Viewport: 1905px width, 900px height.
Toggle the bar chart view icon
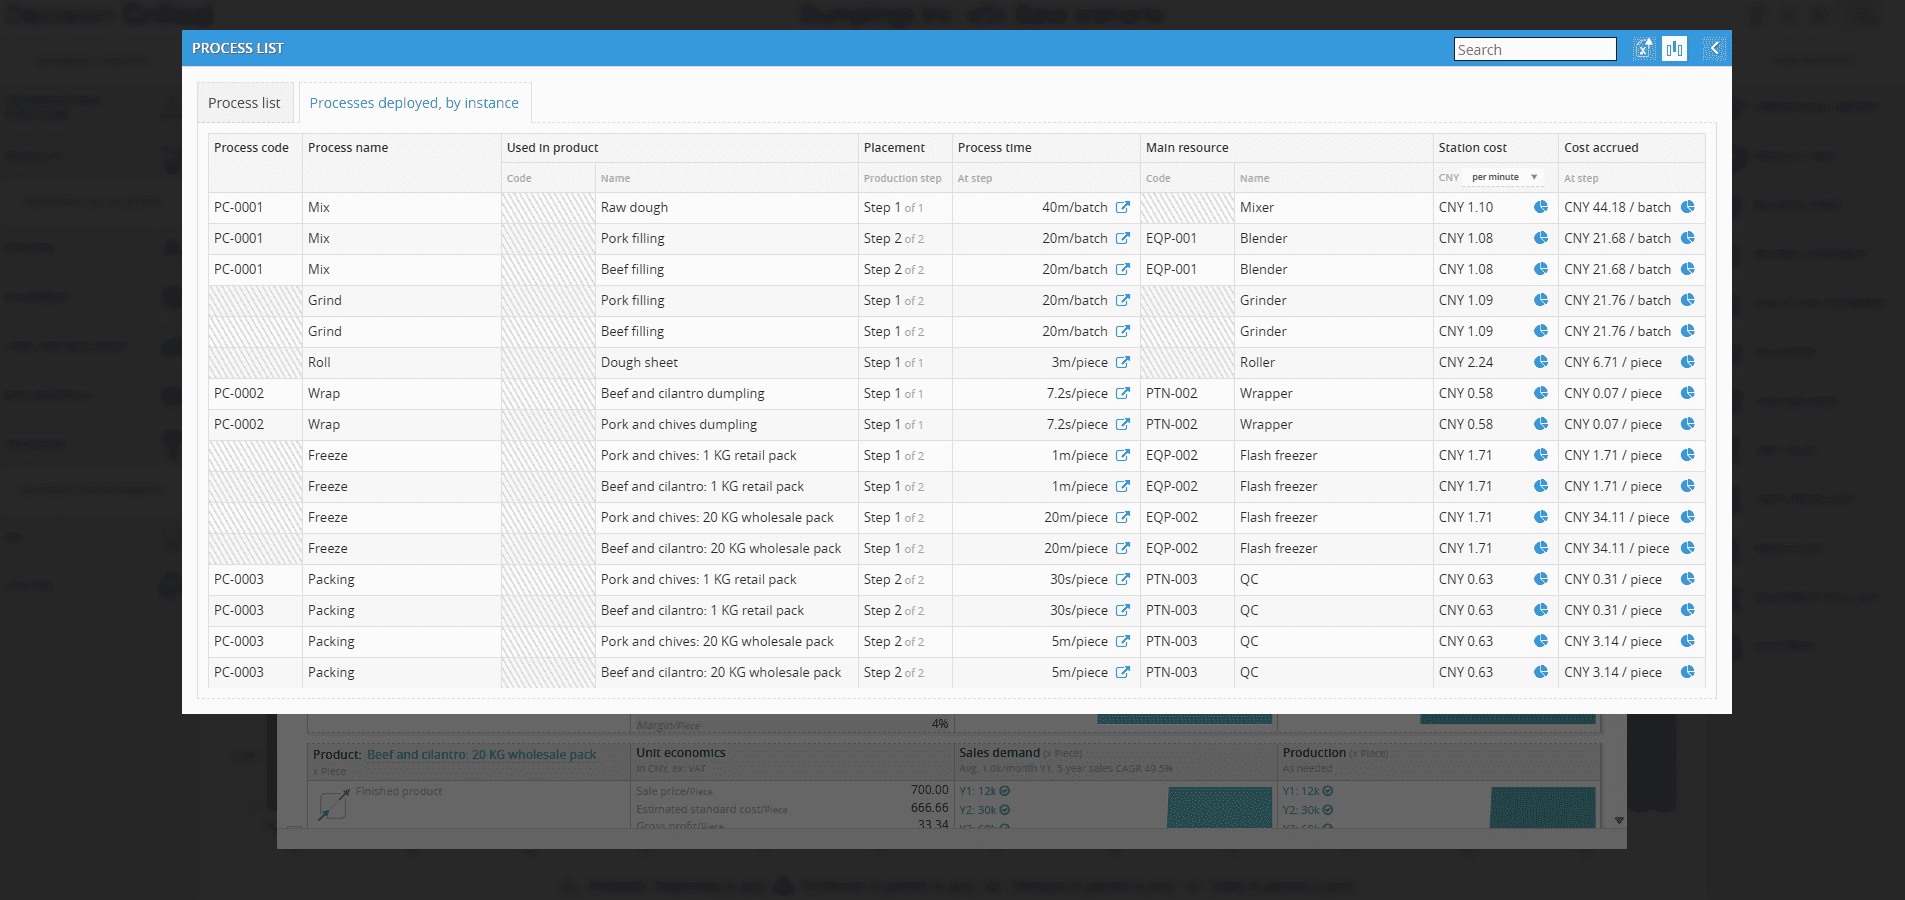pos(1674,48)
